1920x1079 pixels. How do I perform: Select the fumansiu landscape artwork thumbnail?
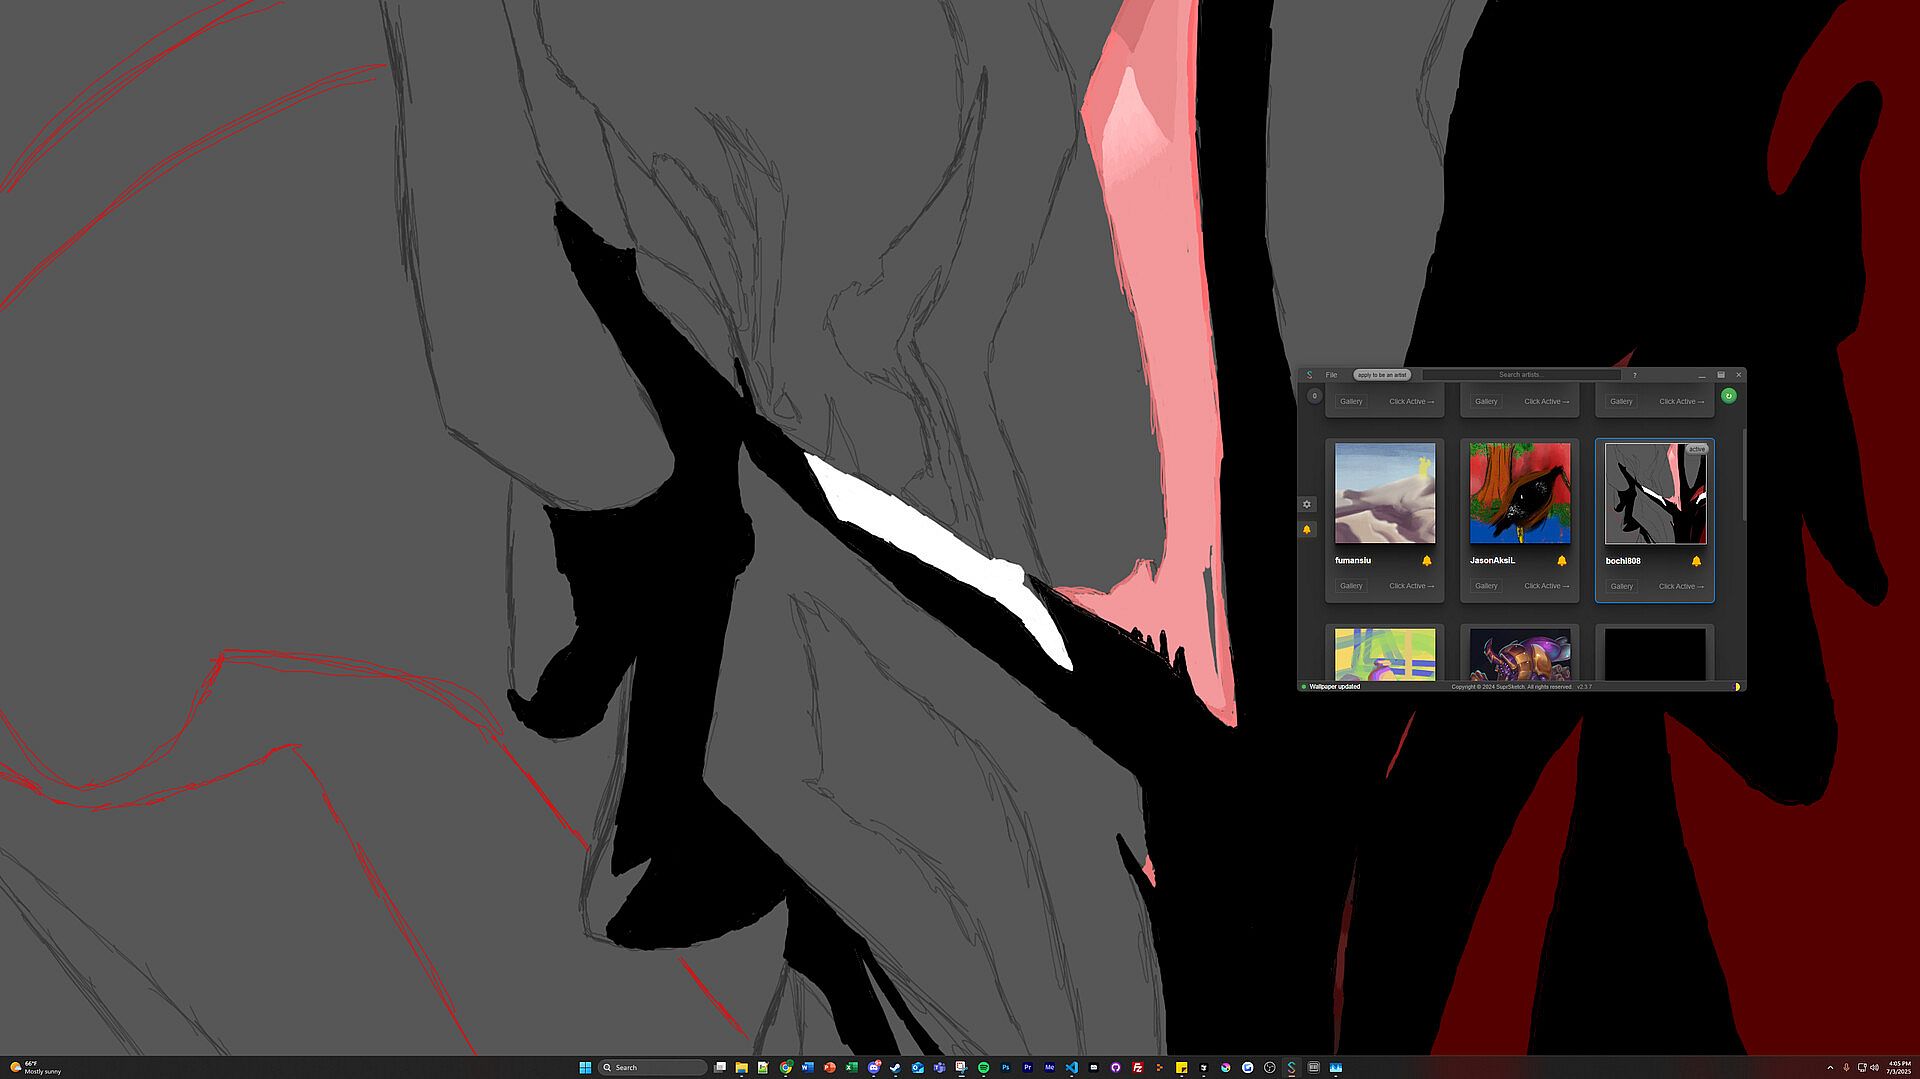[1384, 493]
